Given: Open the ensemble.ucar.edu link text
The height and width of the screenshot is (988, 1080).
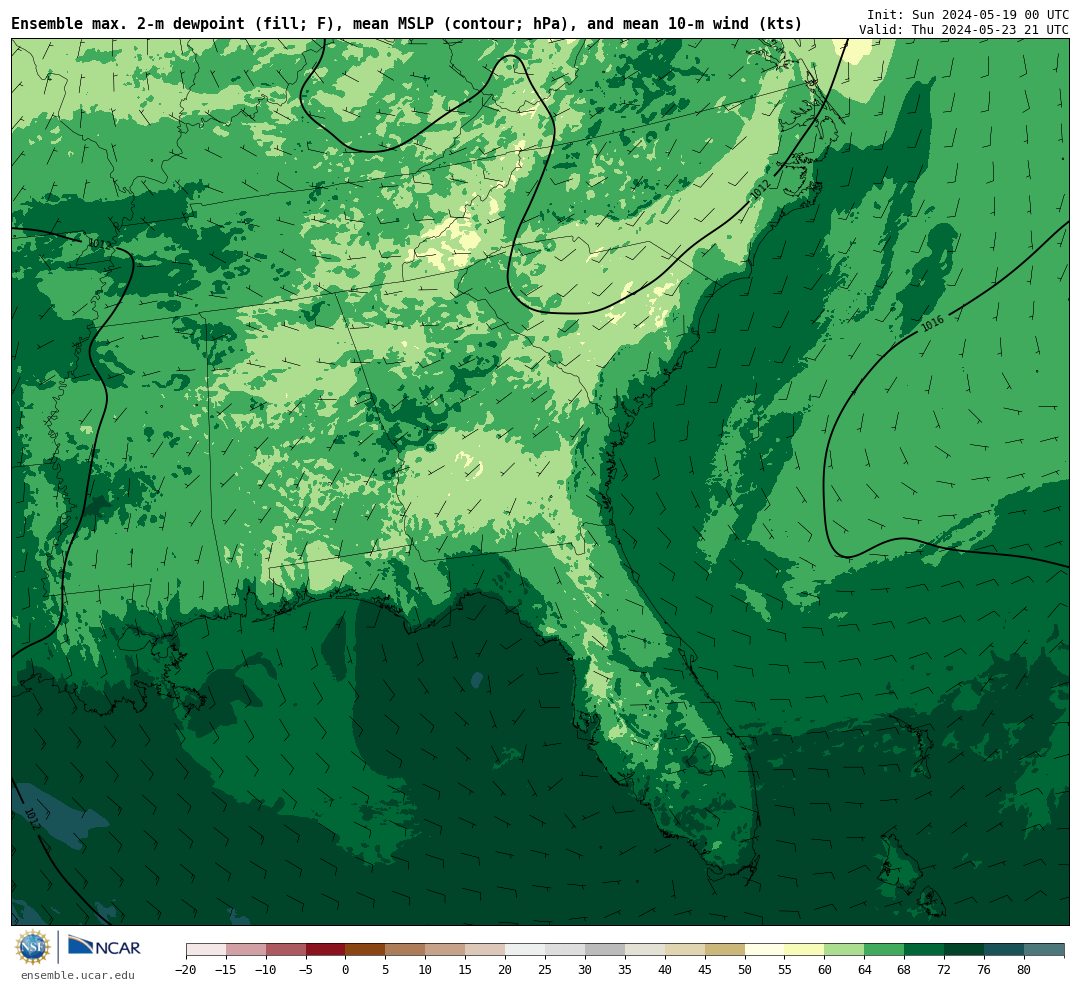Looking at the screenshot, I should [x=78, y=975].
